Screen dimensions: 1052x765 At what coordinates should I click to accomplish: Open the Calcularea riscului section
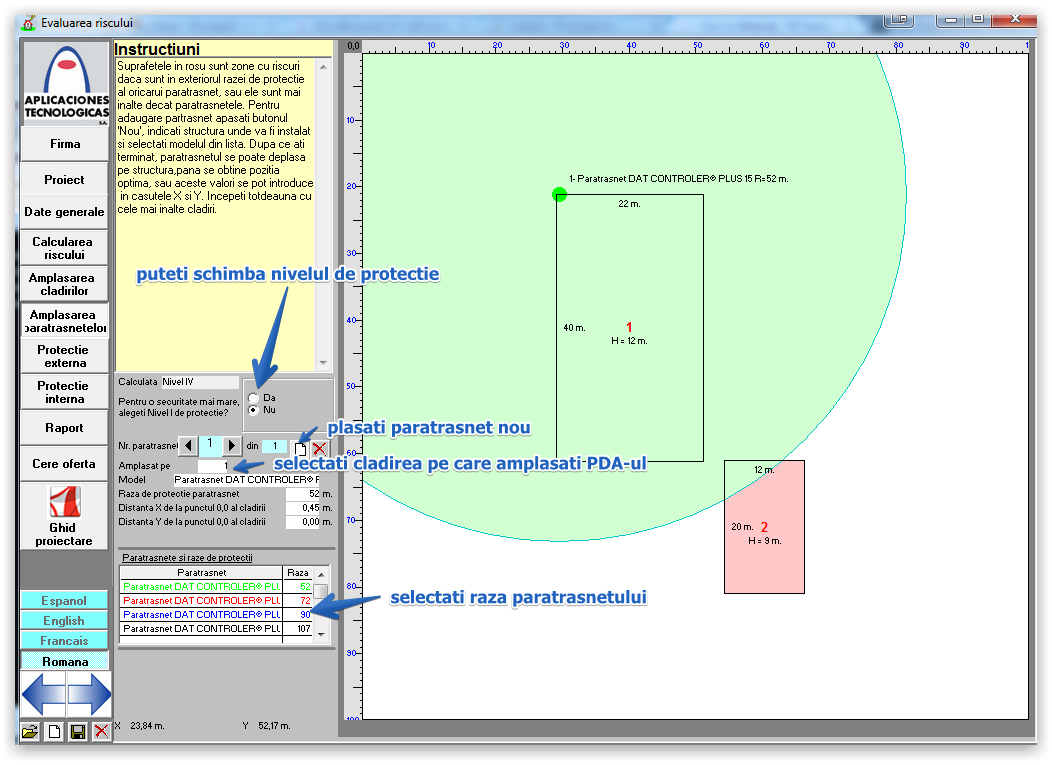[65, 248]
